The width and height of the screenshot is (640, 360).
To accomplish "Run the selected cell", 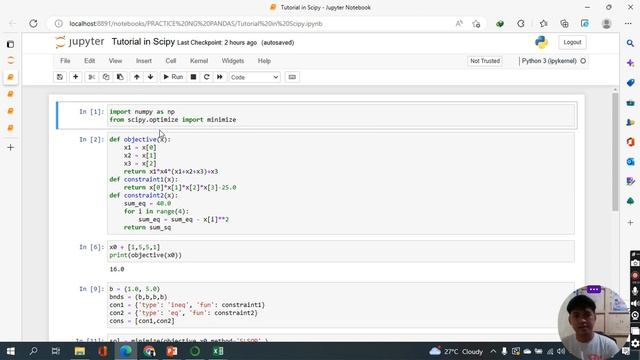I will point(173,77).
